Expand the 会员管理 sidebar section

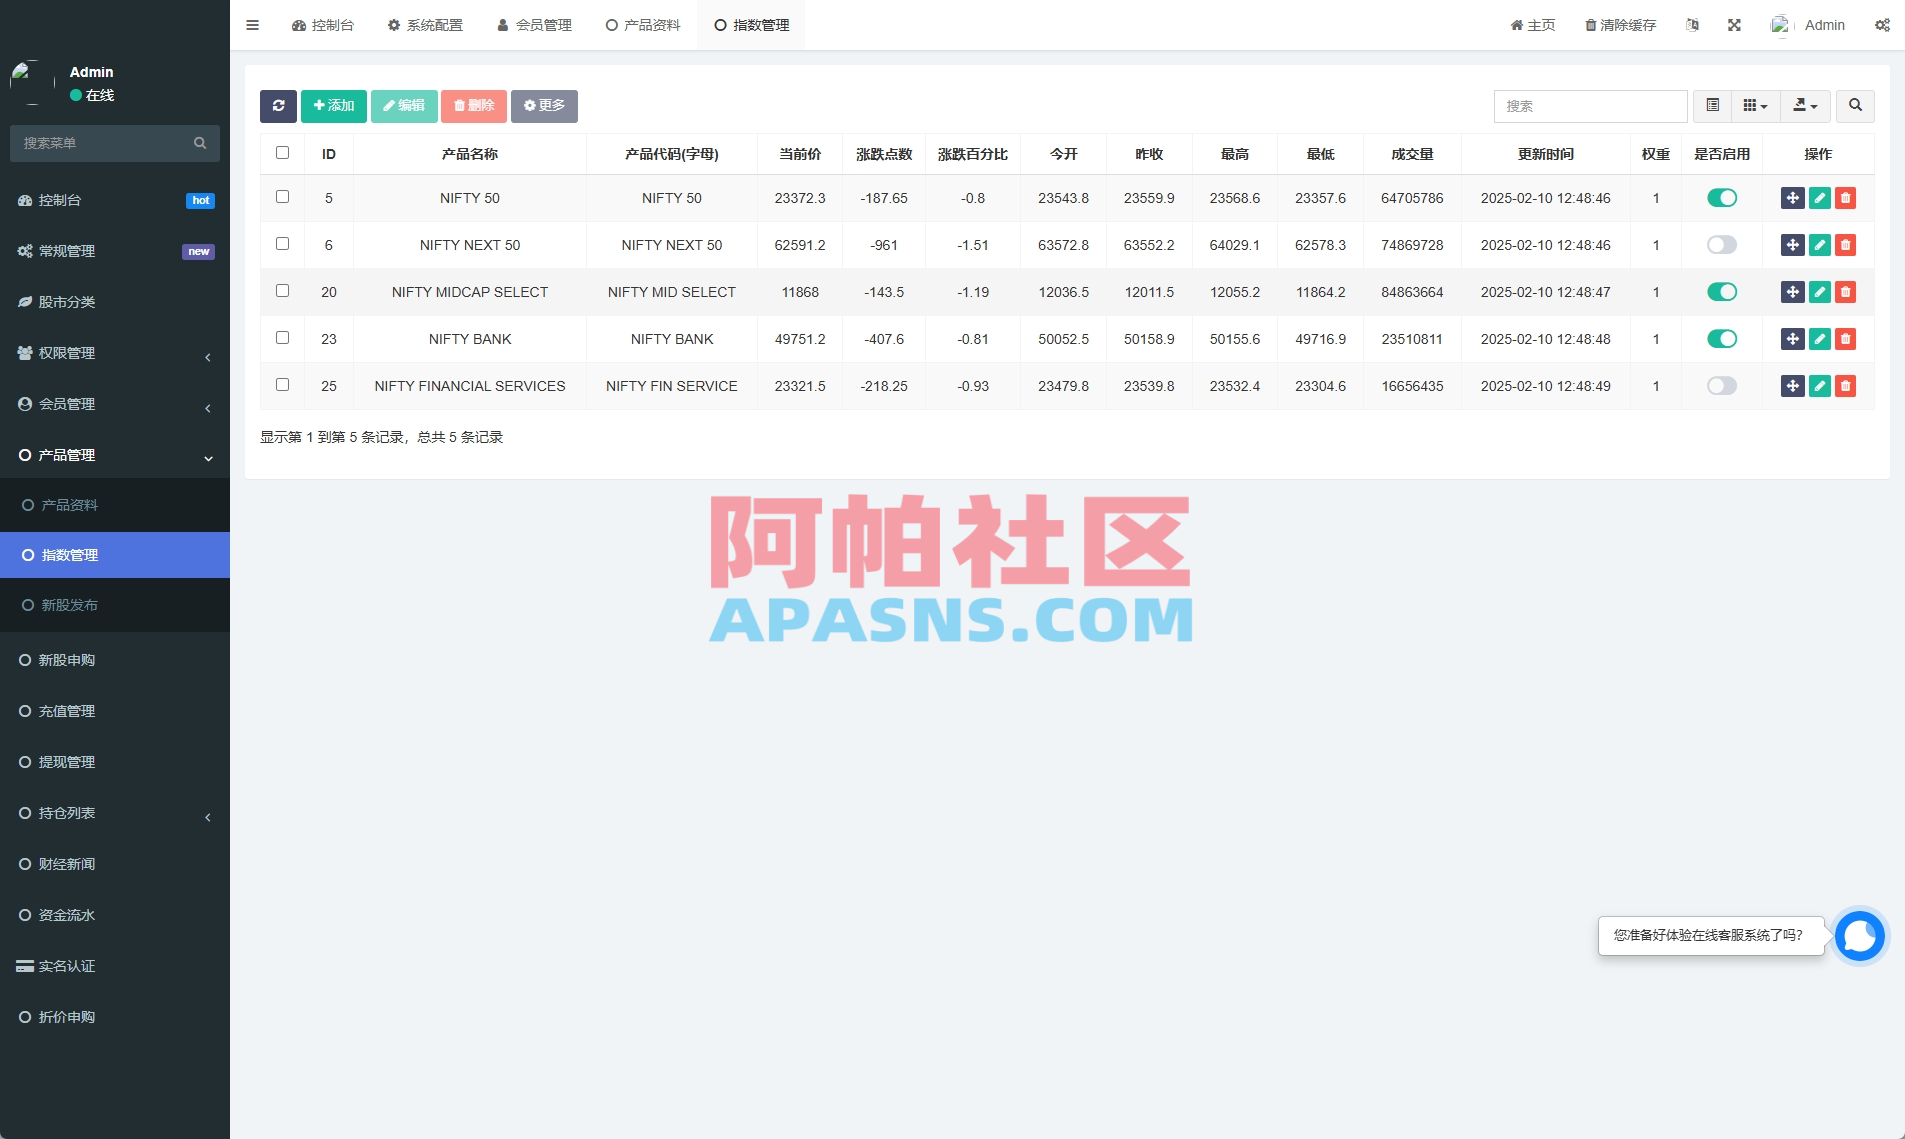[115, 404]
